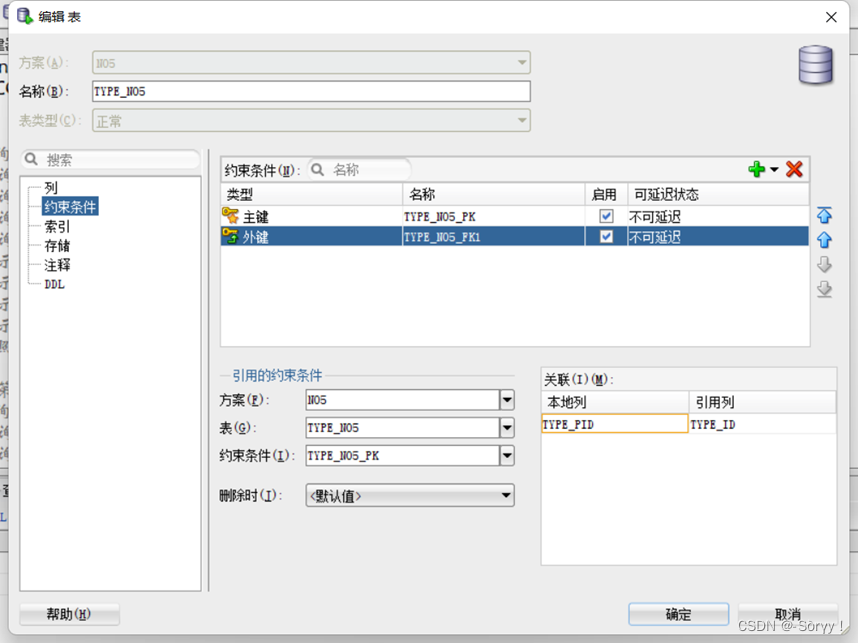Select 注释 in the left tree

coord(57,265)
